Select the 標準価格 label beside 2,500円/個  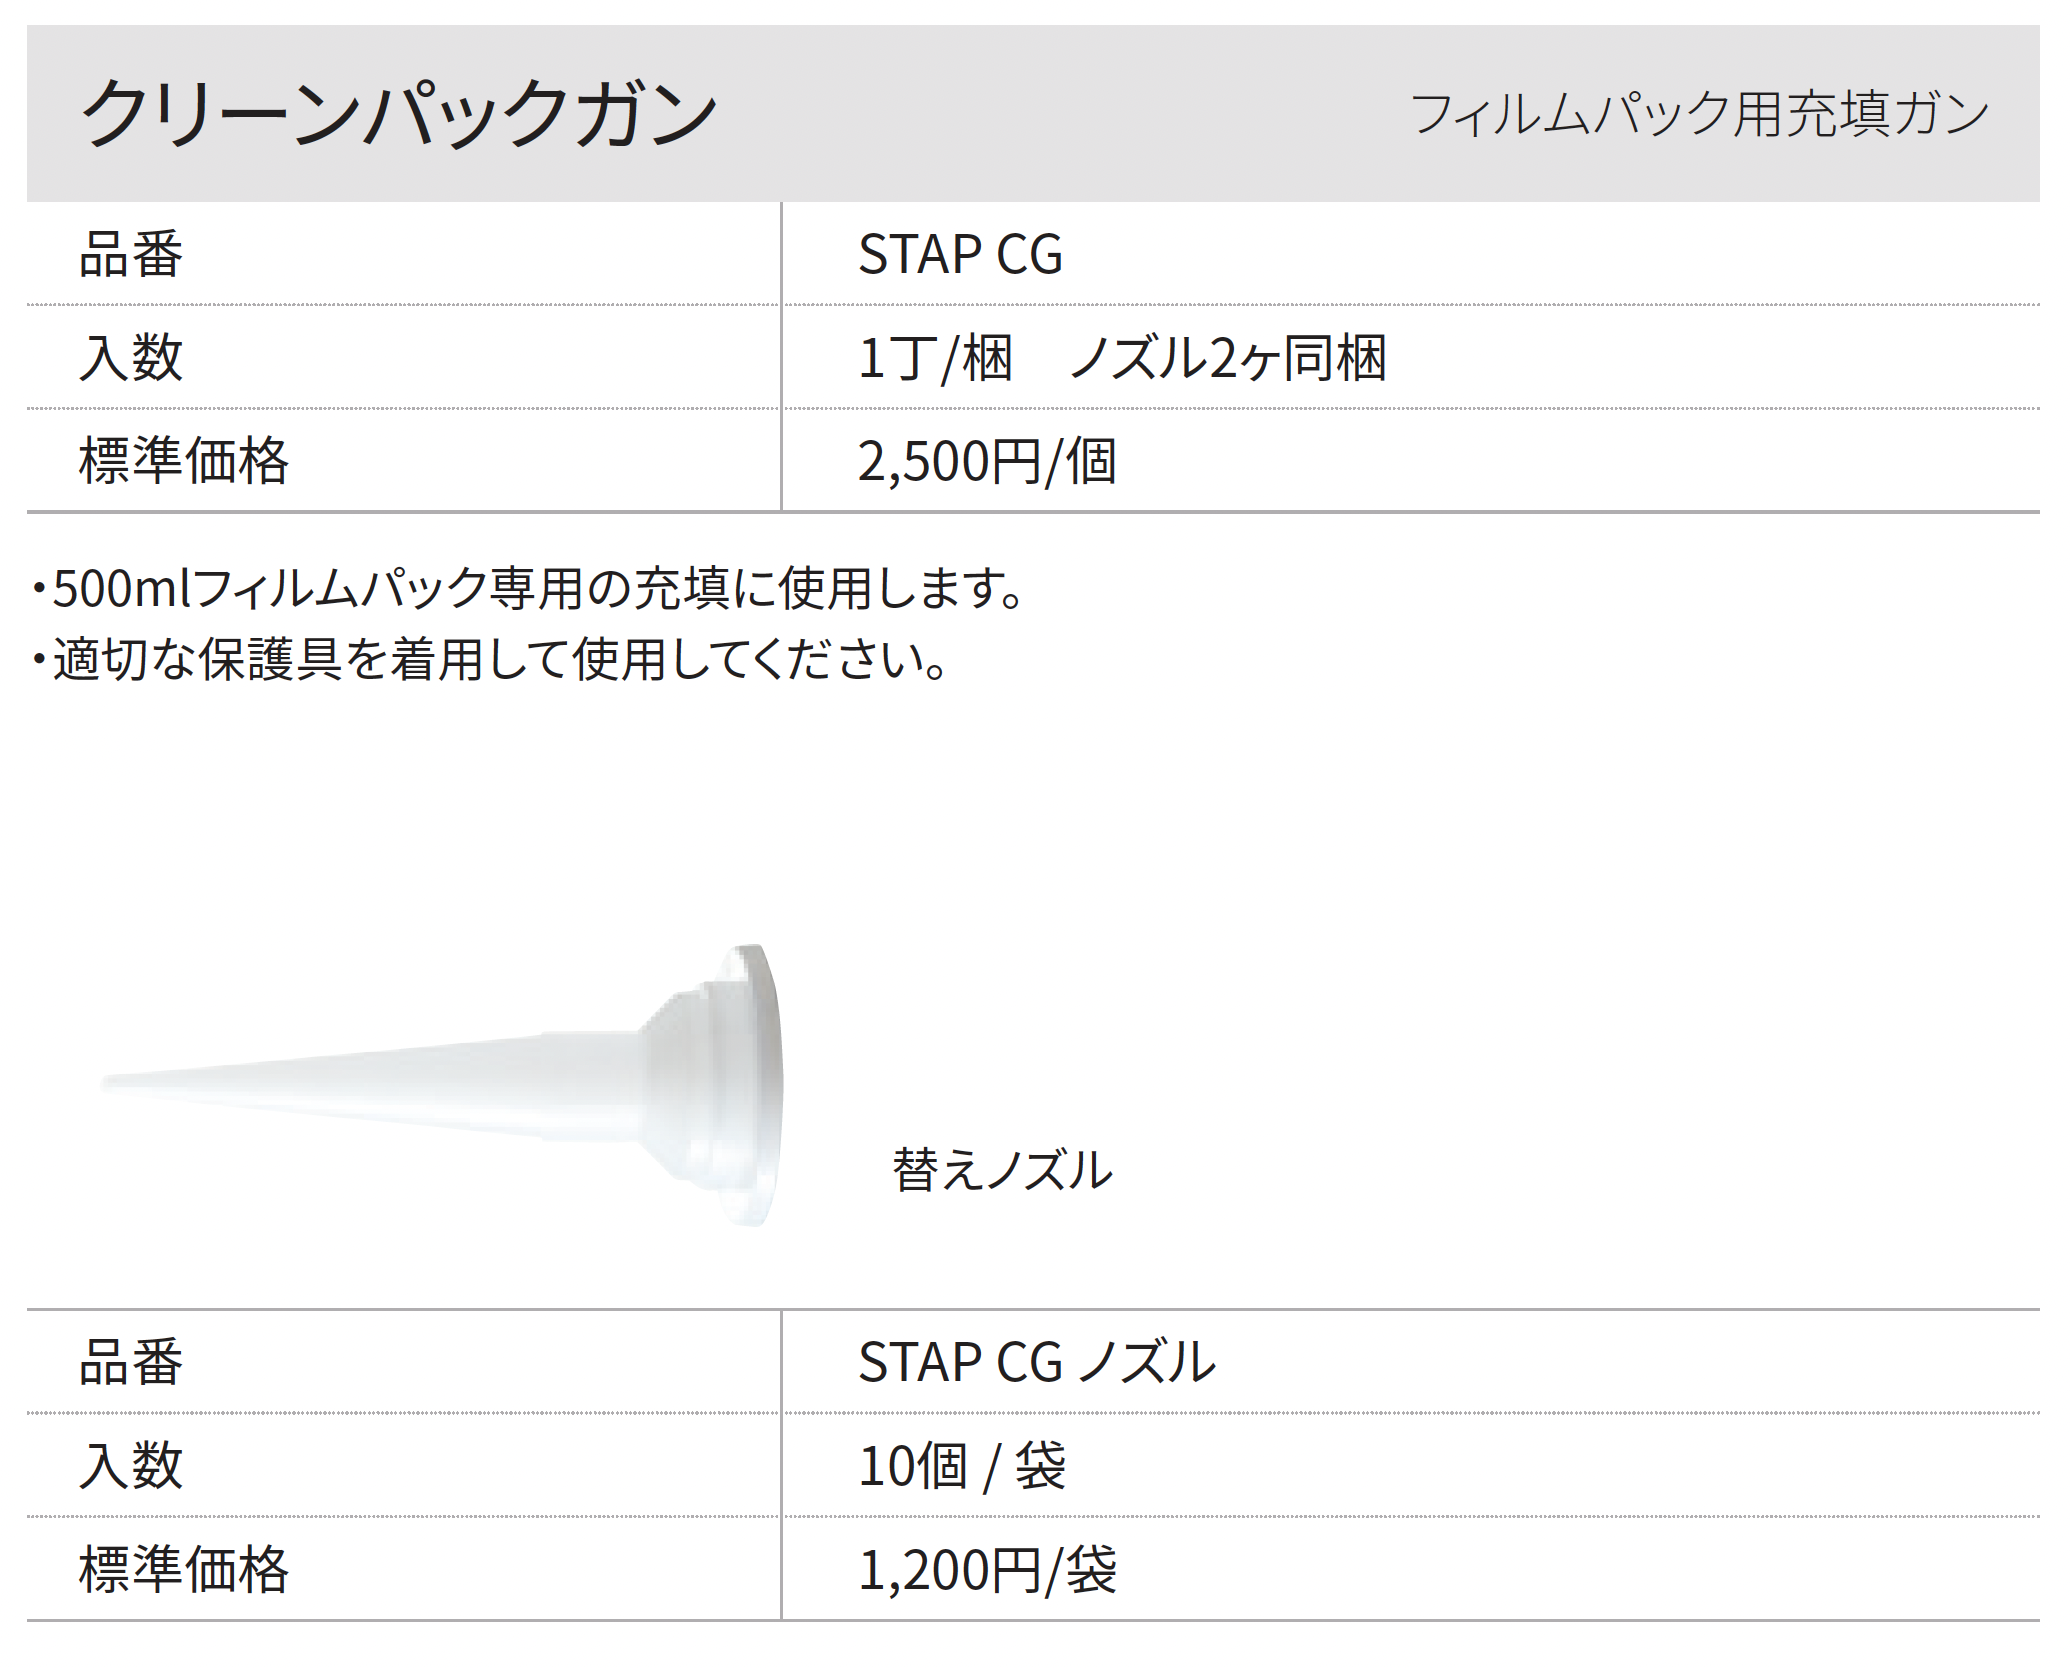pos(184,461)
